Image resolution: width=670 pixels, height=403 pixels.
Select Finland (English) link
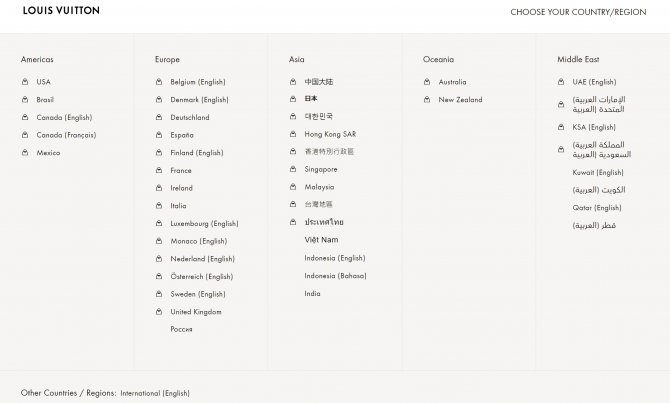(197, 153)
